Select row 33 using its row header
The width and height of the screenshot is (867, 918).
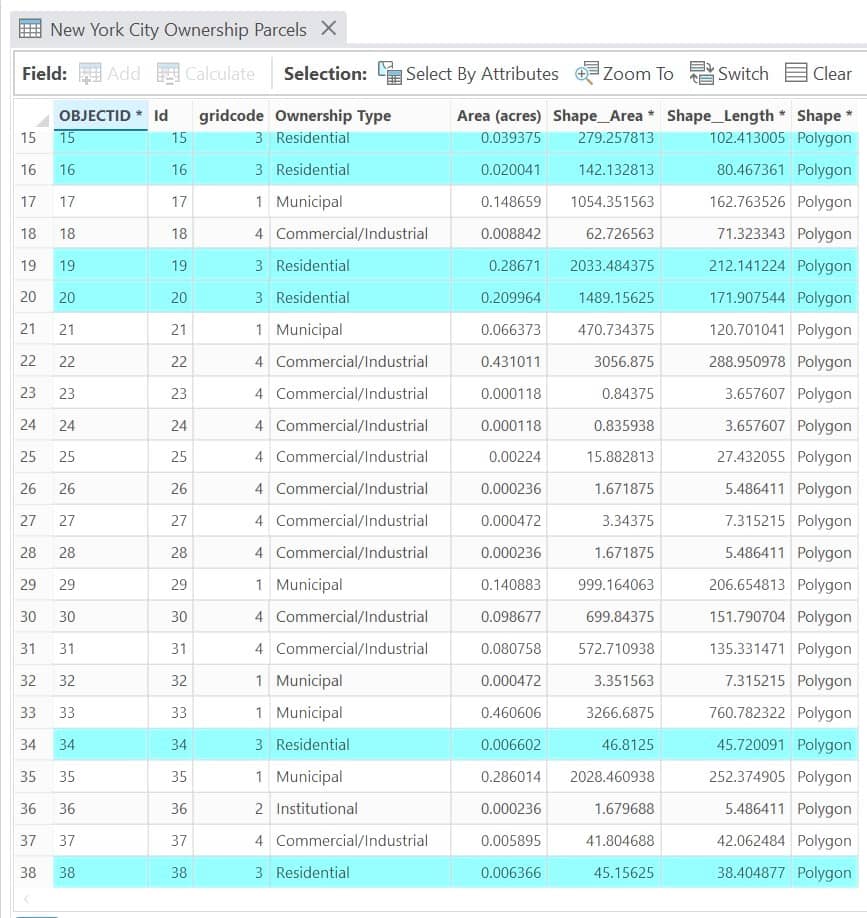point(33,713)
